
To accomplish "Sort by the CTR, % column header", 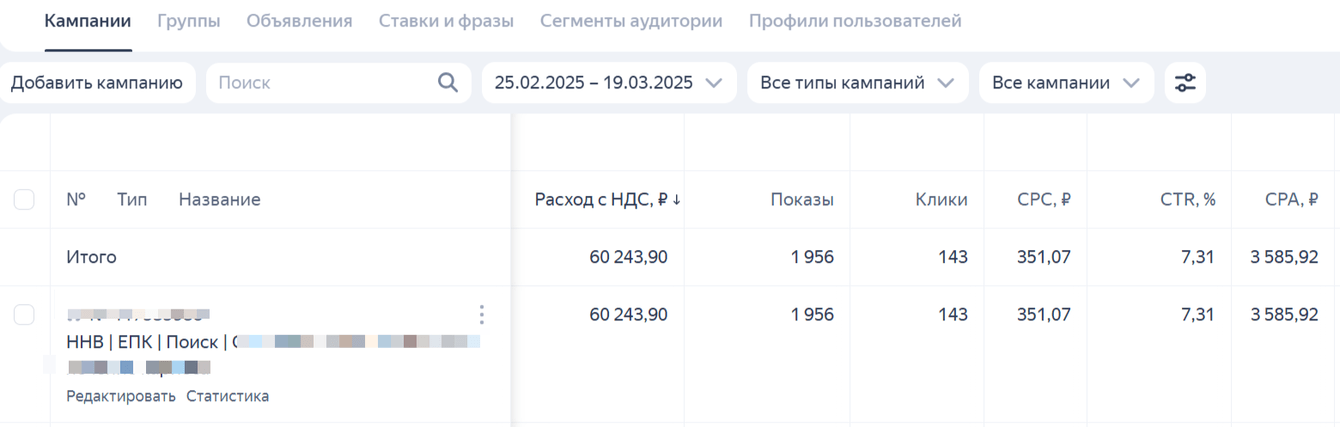I will point(1188,200).
